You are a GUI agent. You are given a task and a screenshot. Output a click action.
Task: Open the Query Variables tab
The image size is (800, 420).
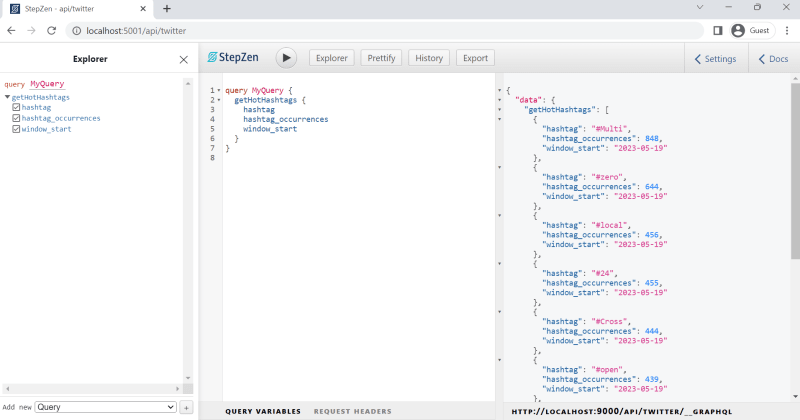point(263,411)
